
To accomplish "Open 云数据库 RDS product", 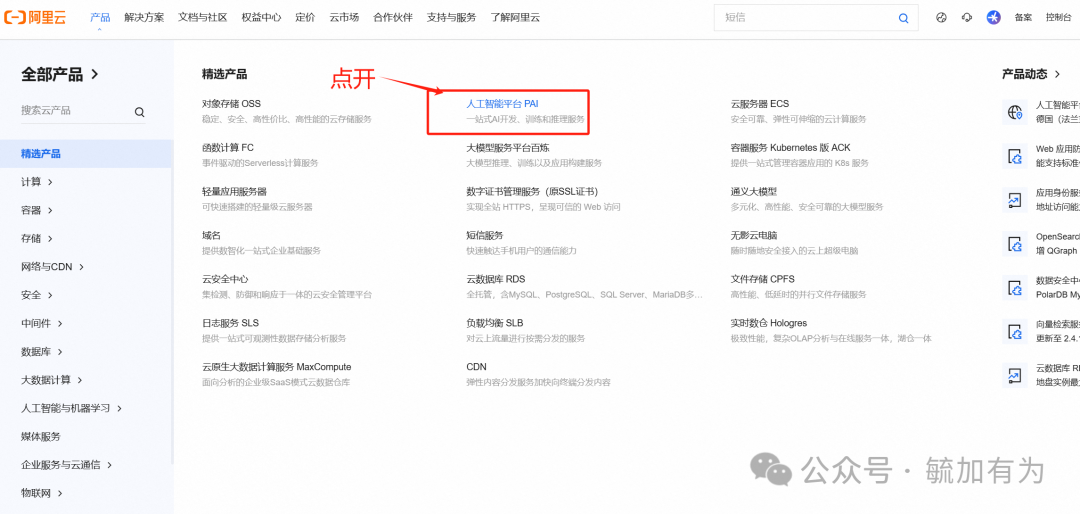I will pyautogui.click(x=496, y=279).
